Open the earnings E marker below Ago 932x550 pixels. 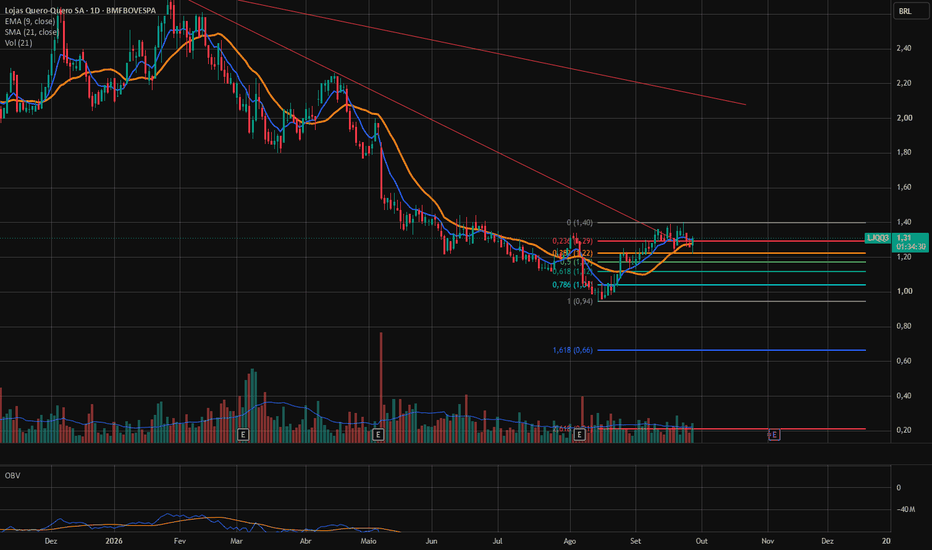(x=579, y=435)
